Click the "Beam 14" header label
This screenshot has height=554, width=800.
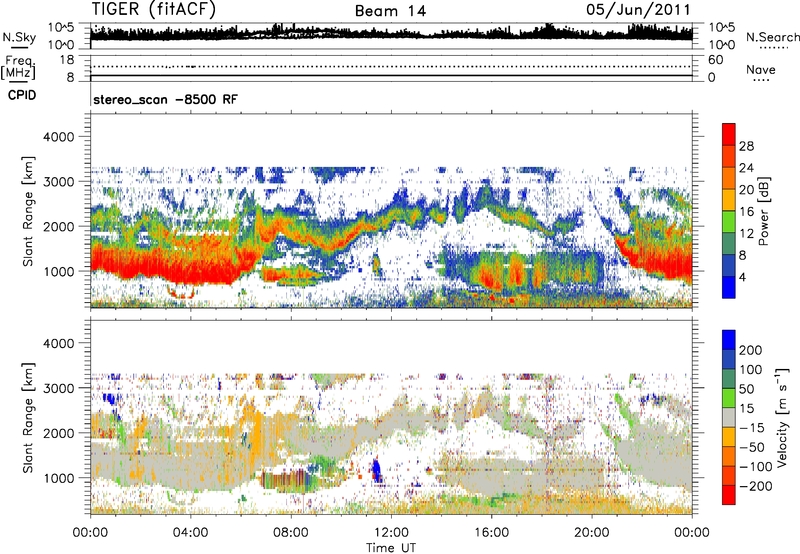[x=390, y=11]
